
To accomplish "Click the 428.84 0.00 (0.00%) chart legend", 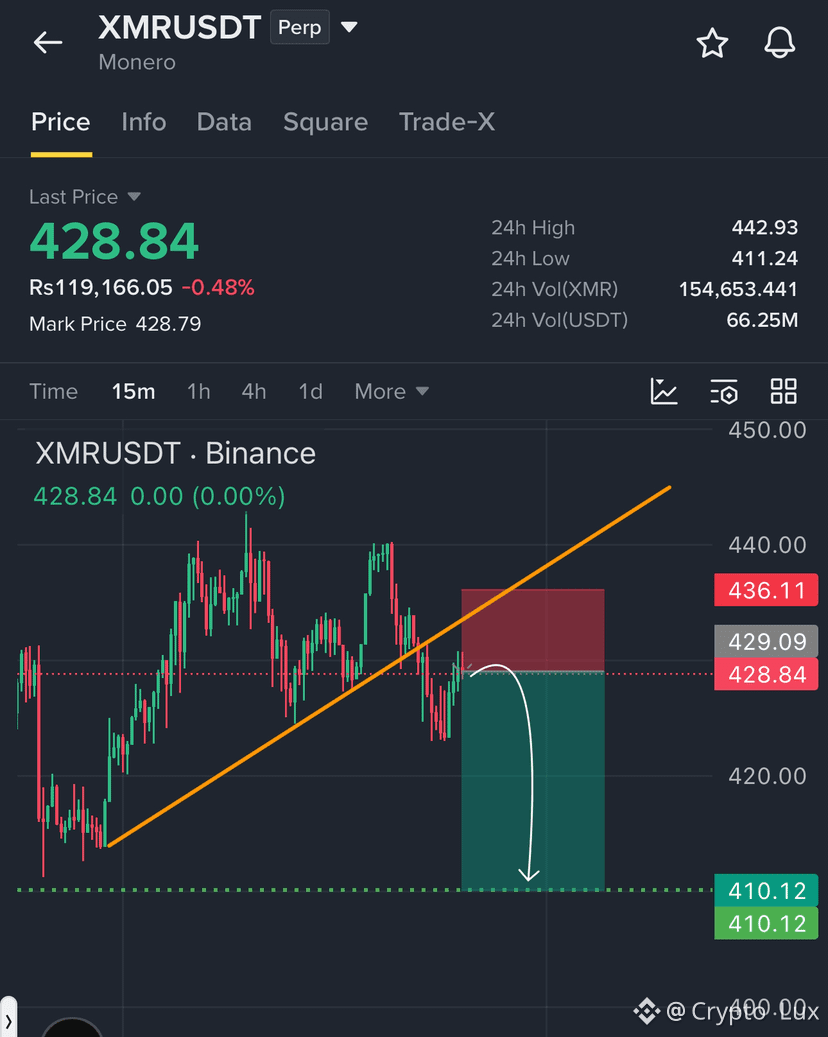I will click(159, 496).
